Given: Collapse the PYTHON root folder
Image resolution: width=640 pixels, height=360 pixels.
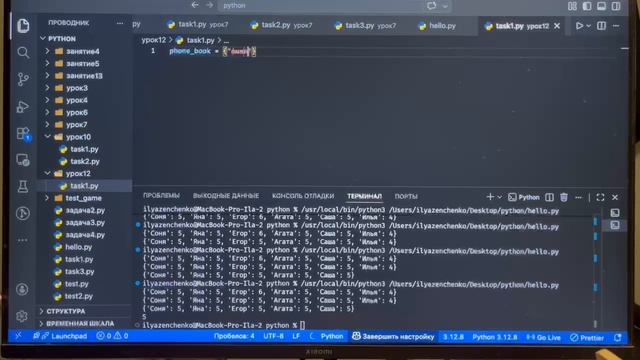Looking at the screenshot, I should click(62, 39).
